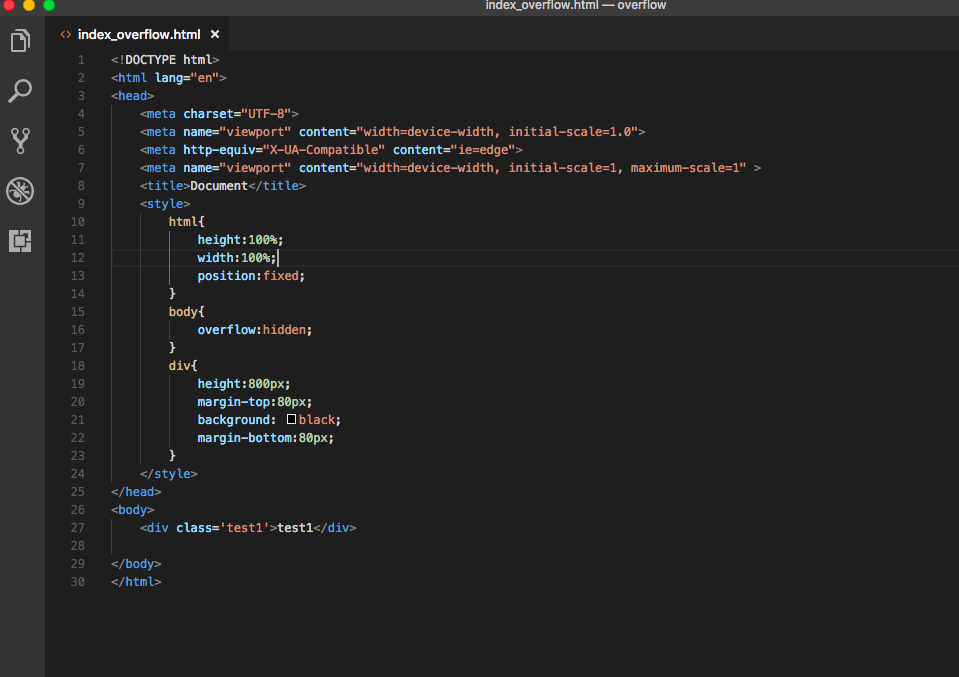Click on test1 div text in body

pos(295,528)
